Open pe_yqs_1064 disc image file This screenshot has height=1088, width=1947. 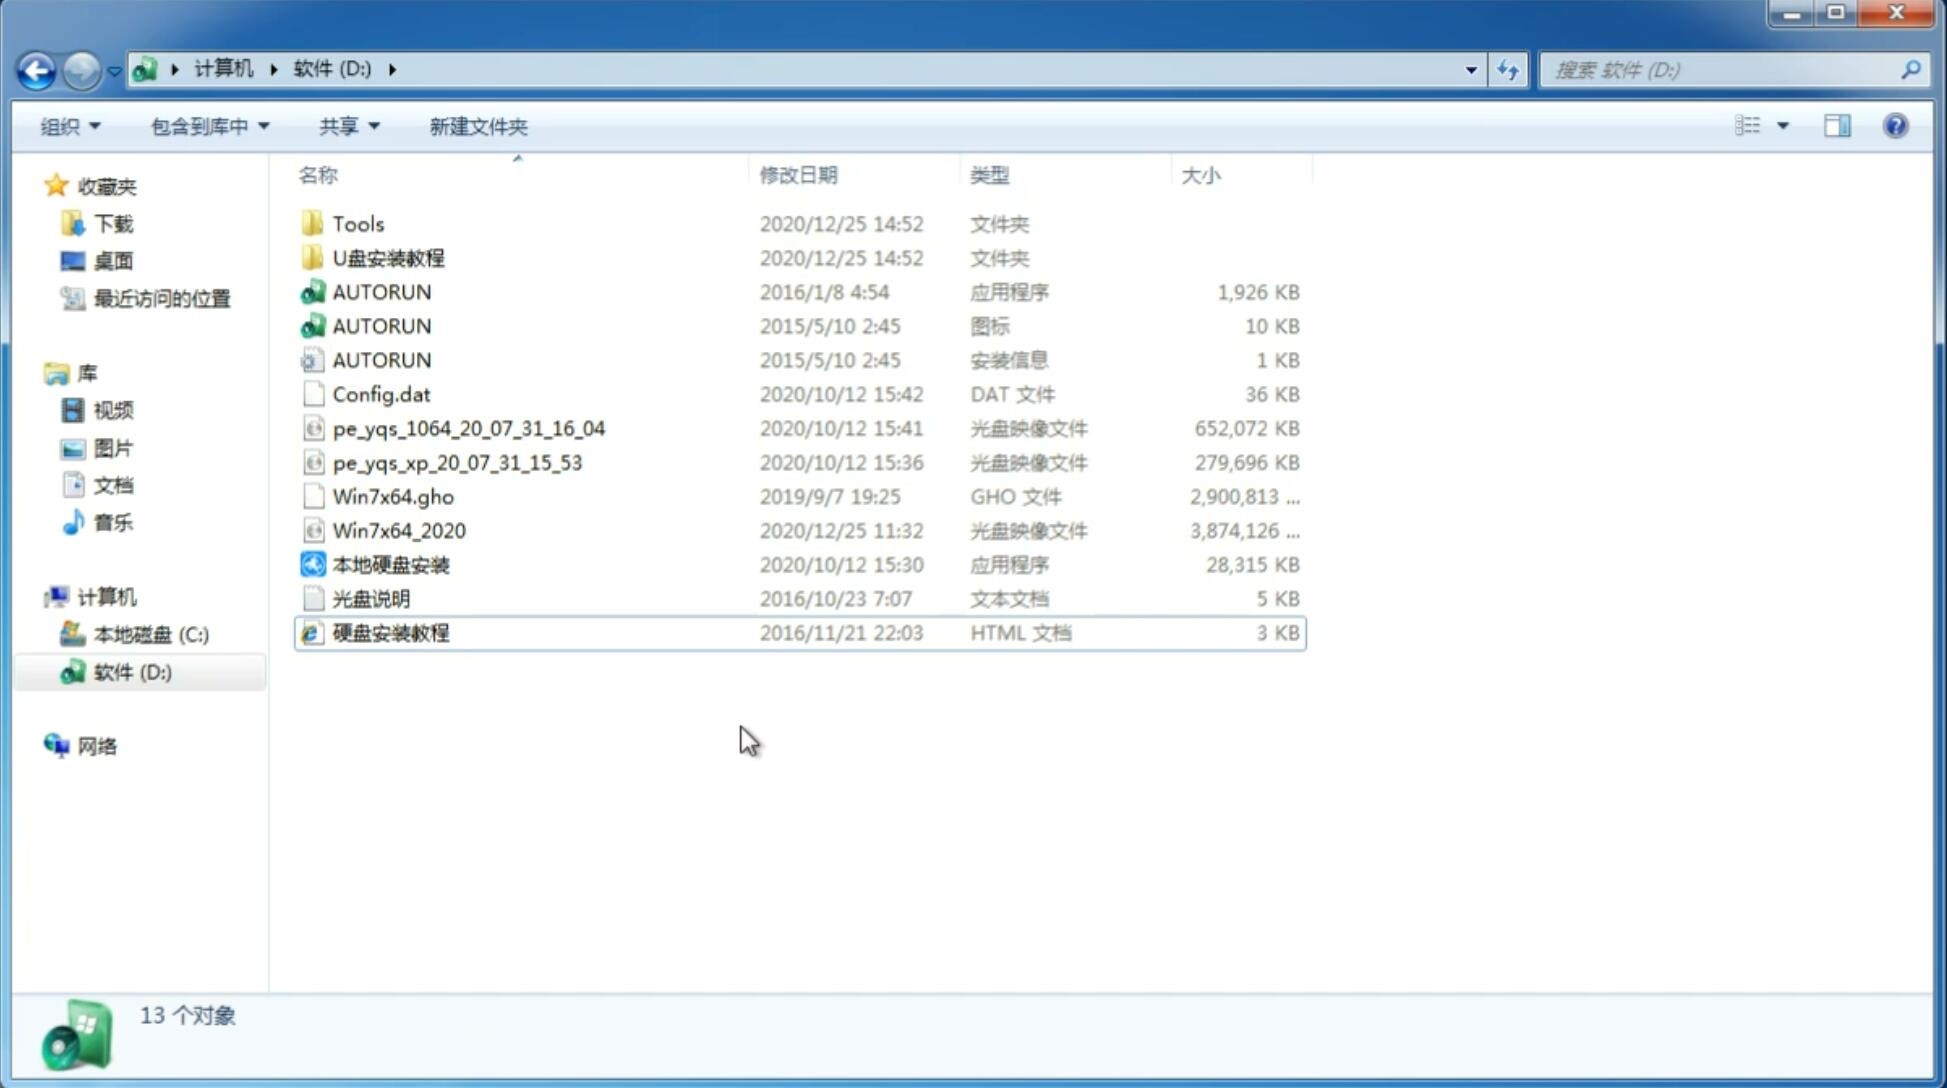click(468, 428)
